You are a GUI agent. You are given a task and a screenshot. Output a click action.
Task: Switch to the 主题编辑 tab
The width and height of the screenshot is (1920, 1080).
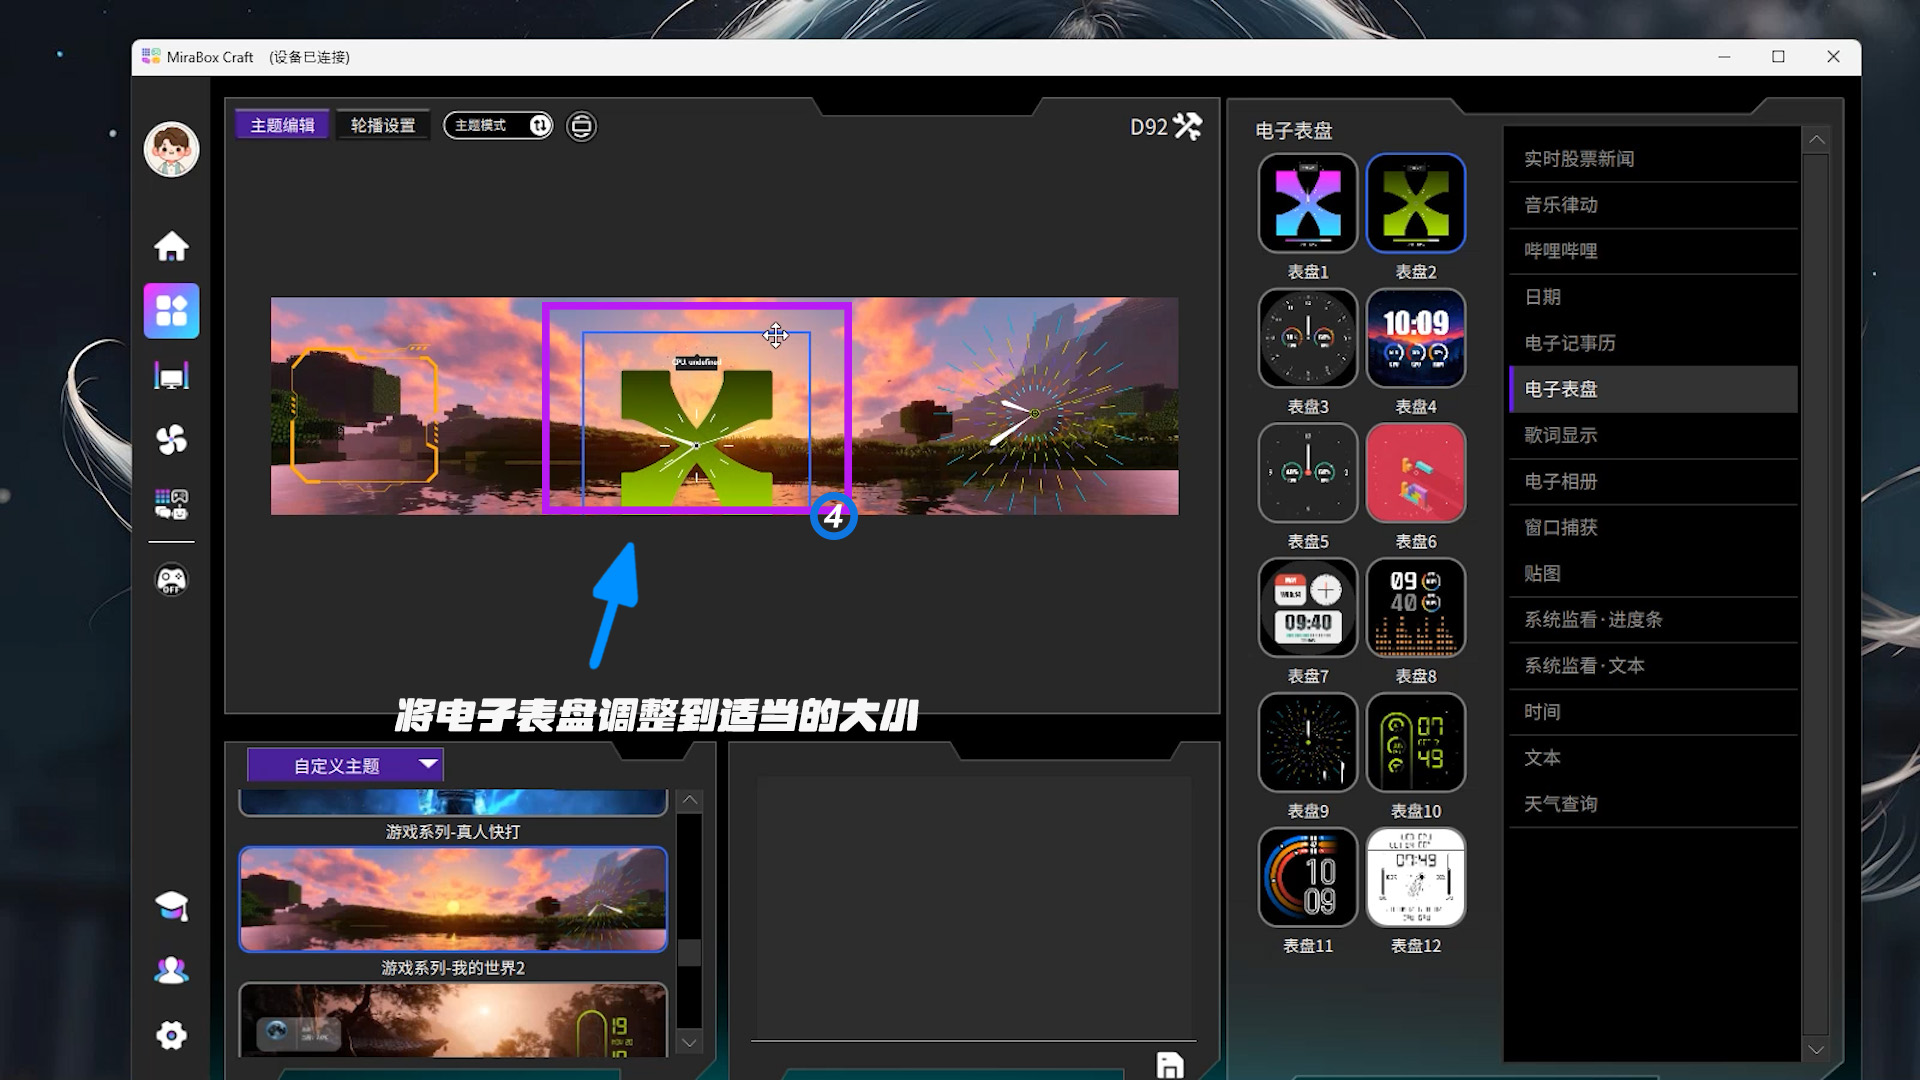(x=282, y=125)
